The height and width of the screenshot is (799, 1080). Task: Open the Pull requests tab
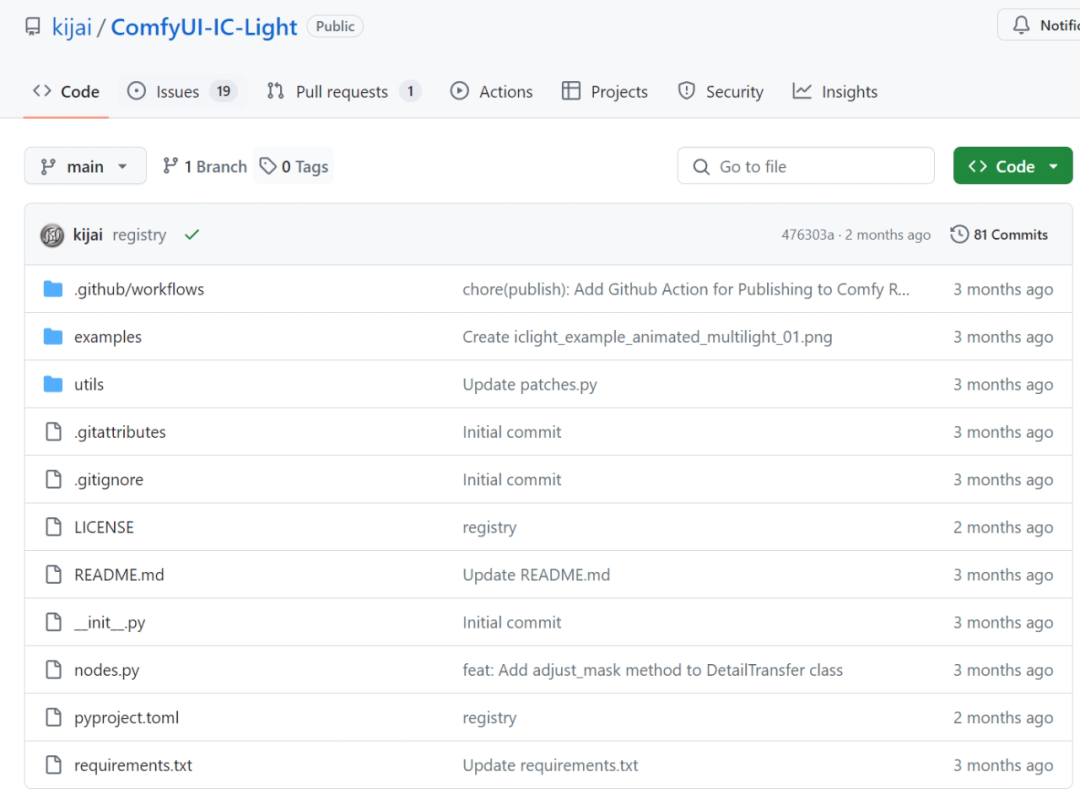click(343, 92)
